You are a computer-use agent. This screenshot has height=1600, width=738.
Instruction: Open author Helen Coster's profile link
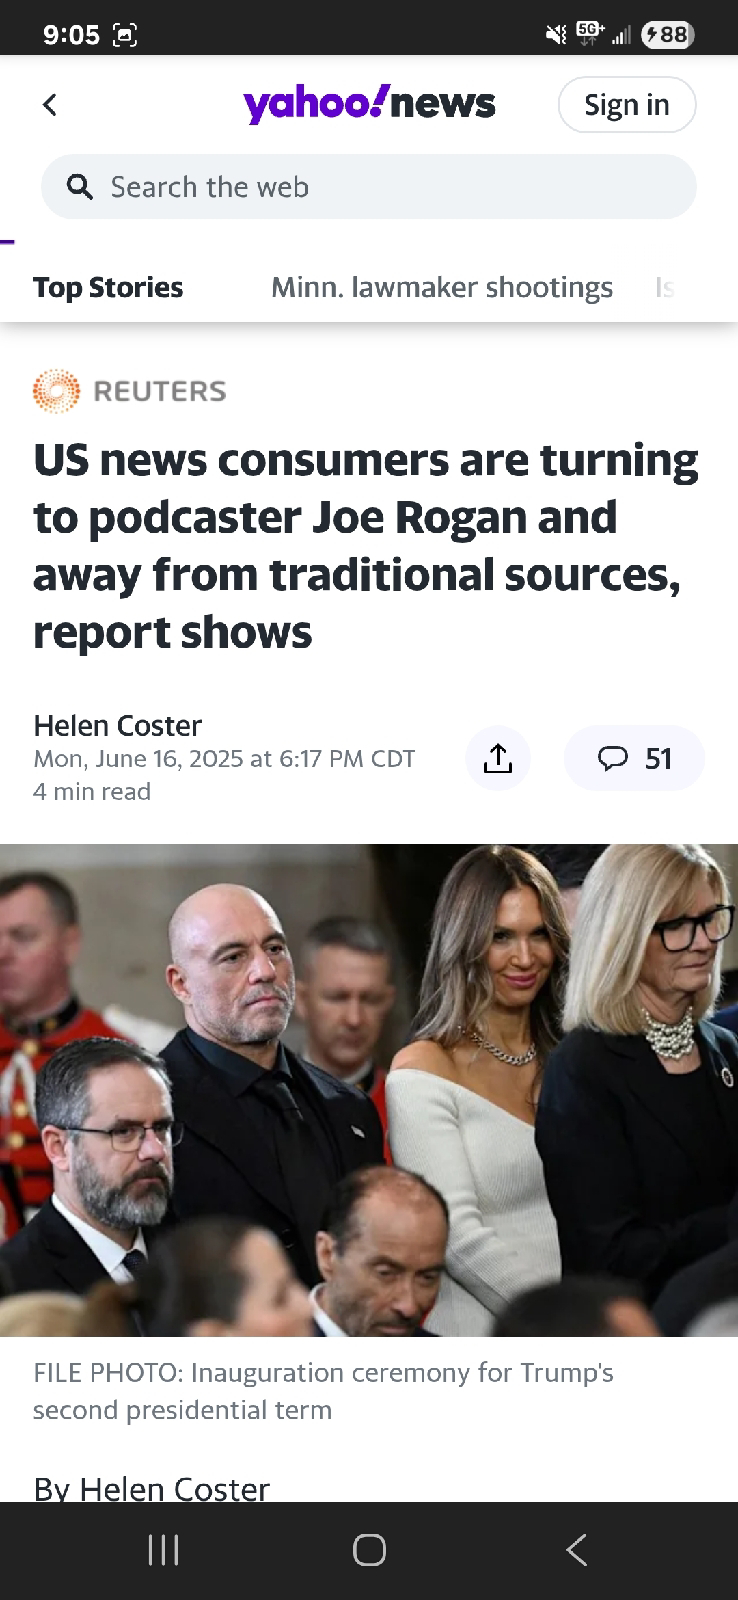click(117, 725)
